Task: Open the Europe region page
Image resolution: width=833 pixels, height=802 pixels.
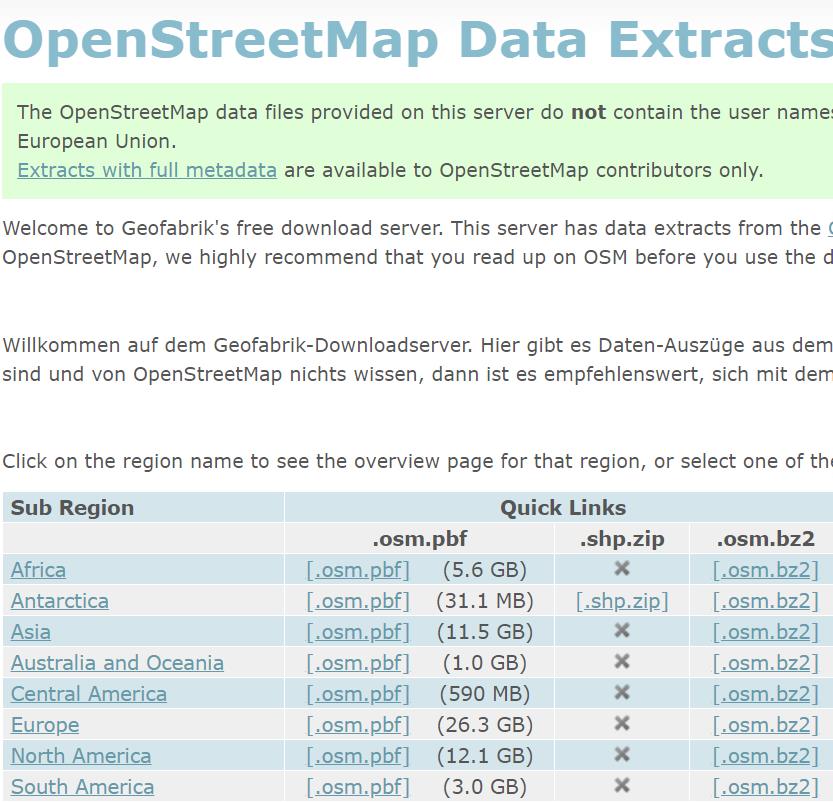Action: pyautogui.click(x=45, y=725)
